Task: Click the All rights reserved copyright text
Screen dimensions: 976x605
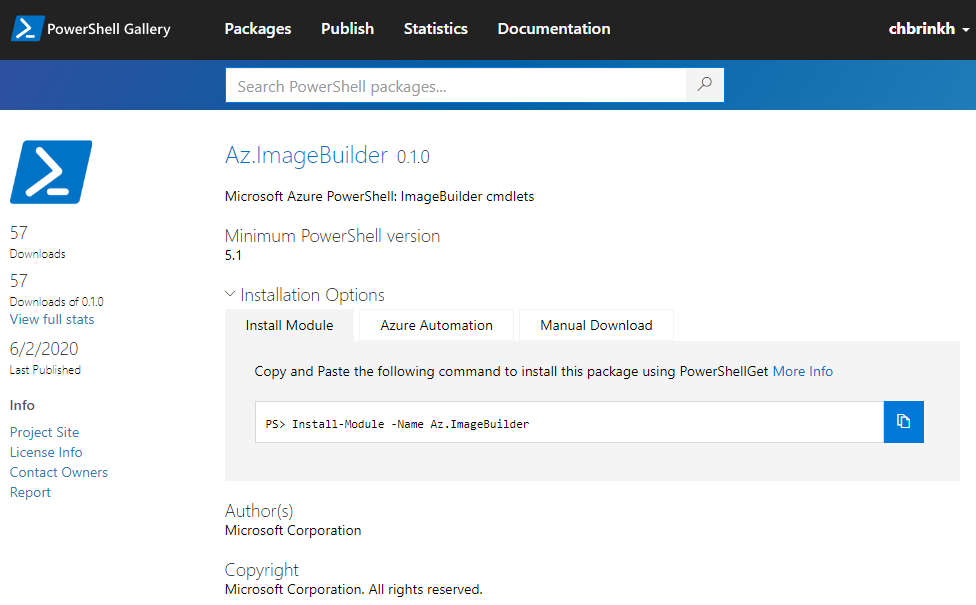Action: click(425, 589)
